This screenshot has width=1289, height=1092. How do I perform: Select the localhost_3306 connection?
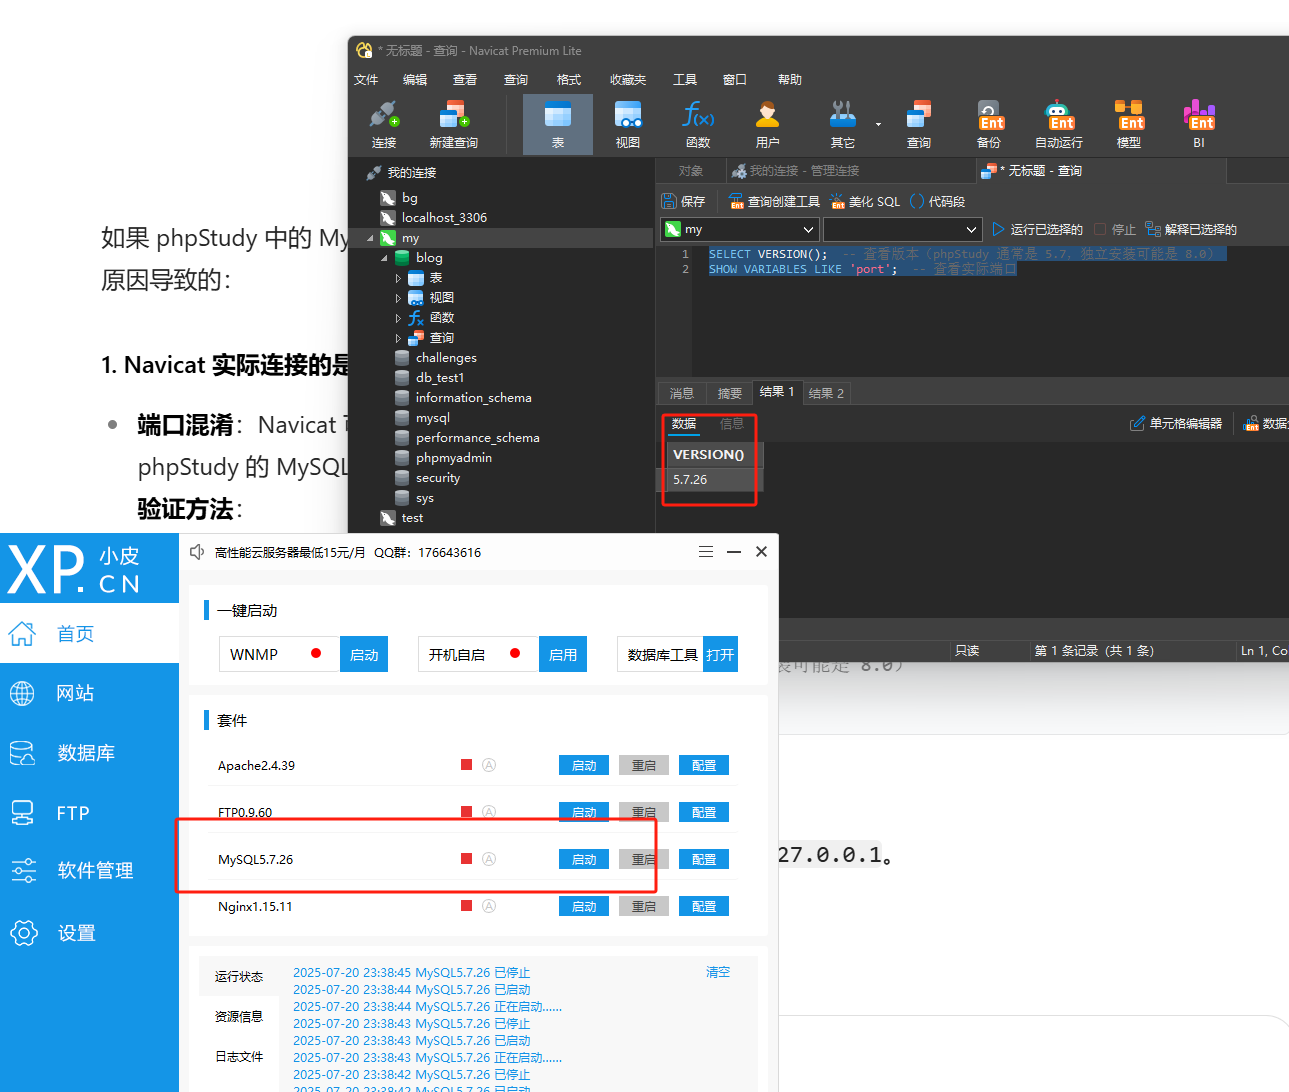pyautogui.click(x=444, y=218)
